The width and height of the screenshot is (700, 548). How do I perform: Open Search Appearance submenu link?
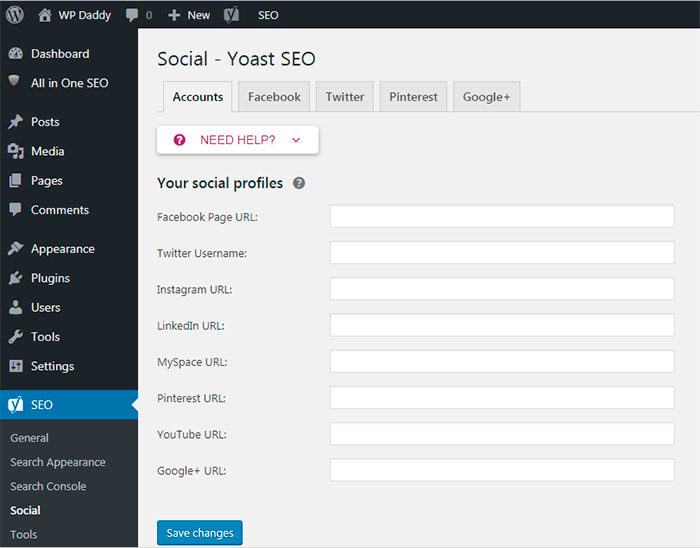tap(58, 462)
